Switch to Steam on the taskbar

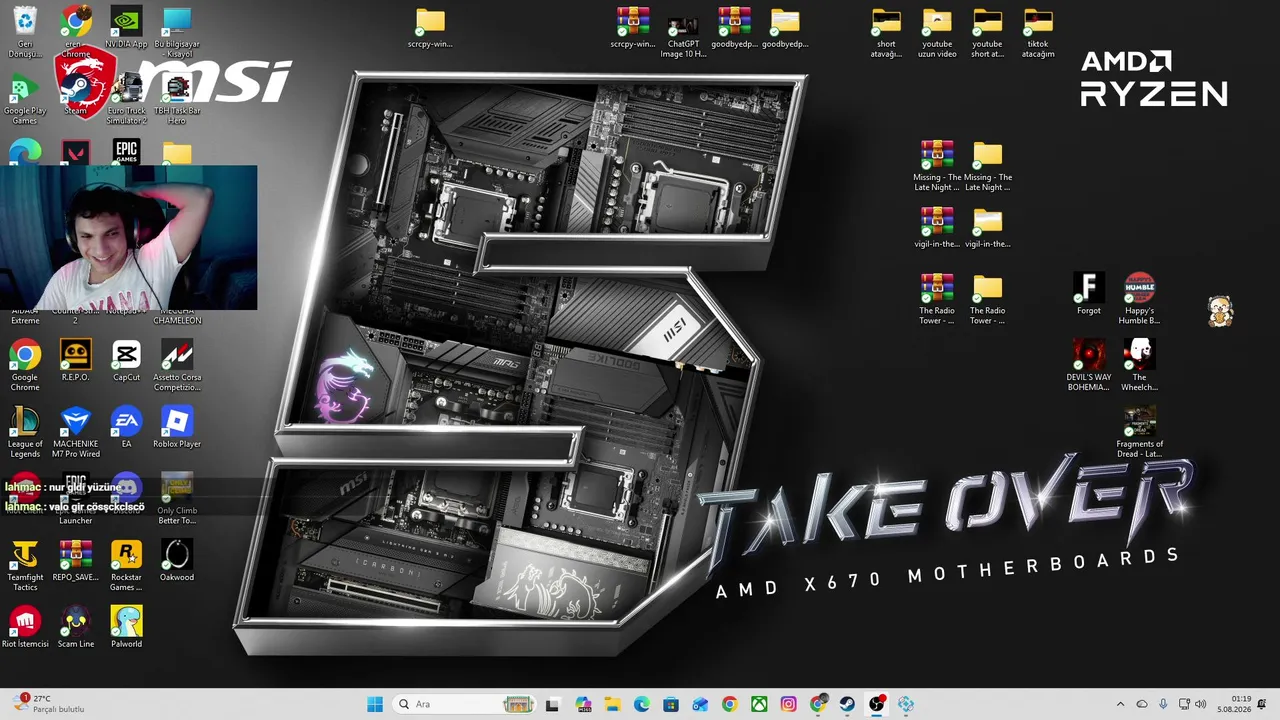847,704
